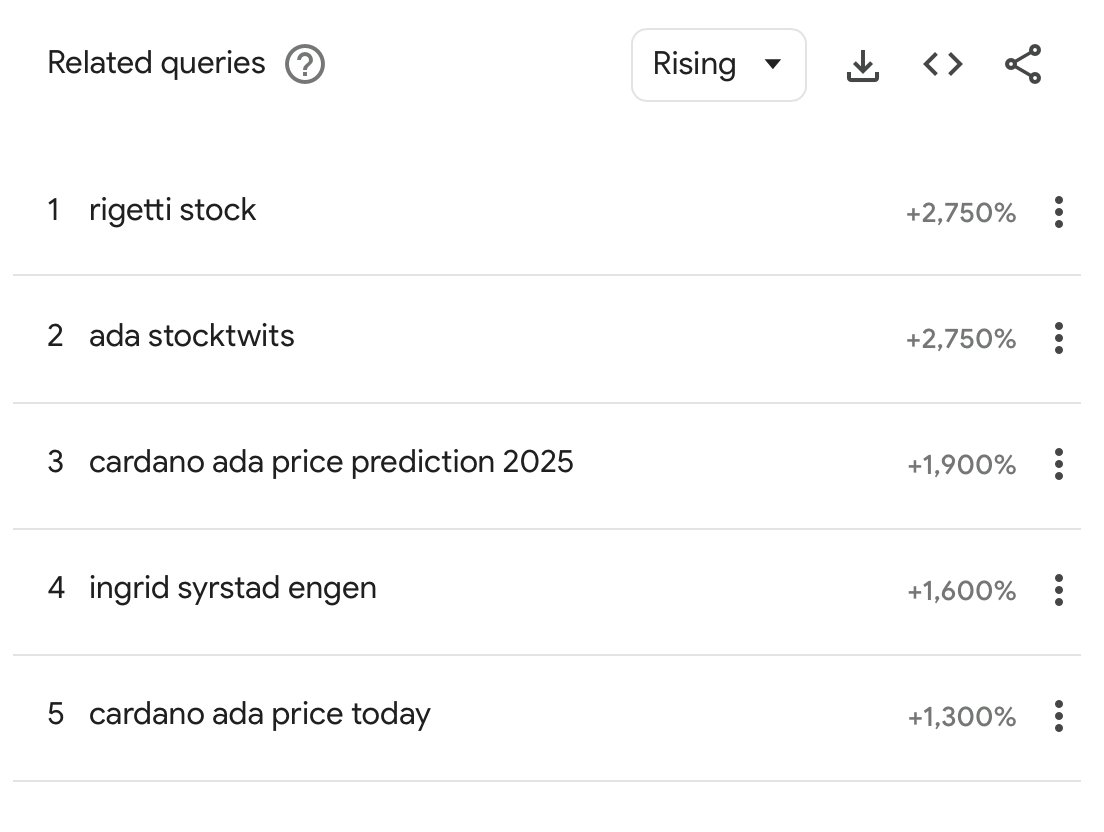
Task: Open the rigetti stock query
Action: tap(172, 210)
